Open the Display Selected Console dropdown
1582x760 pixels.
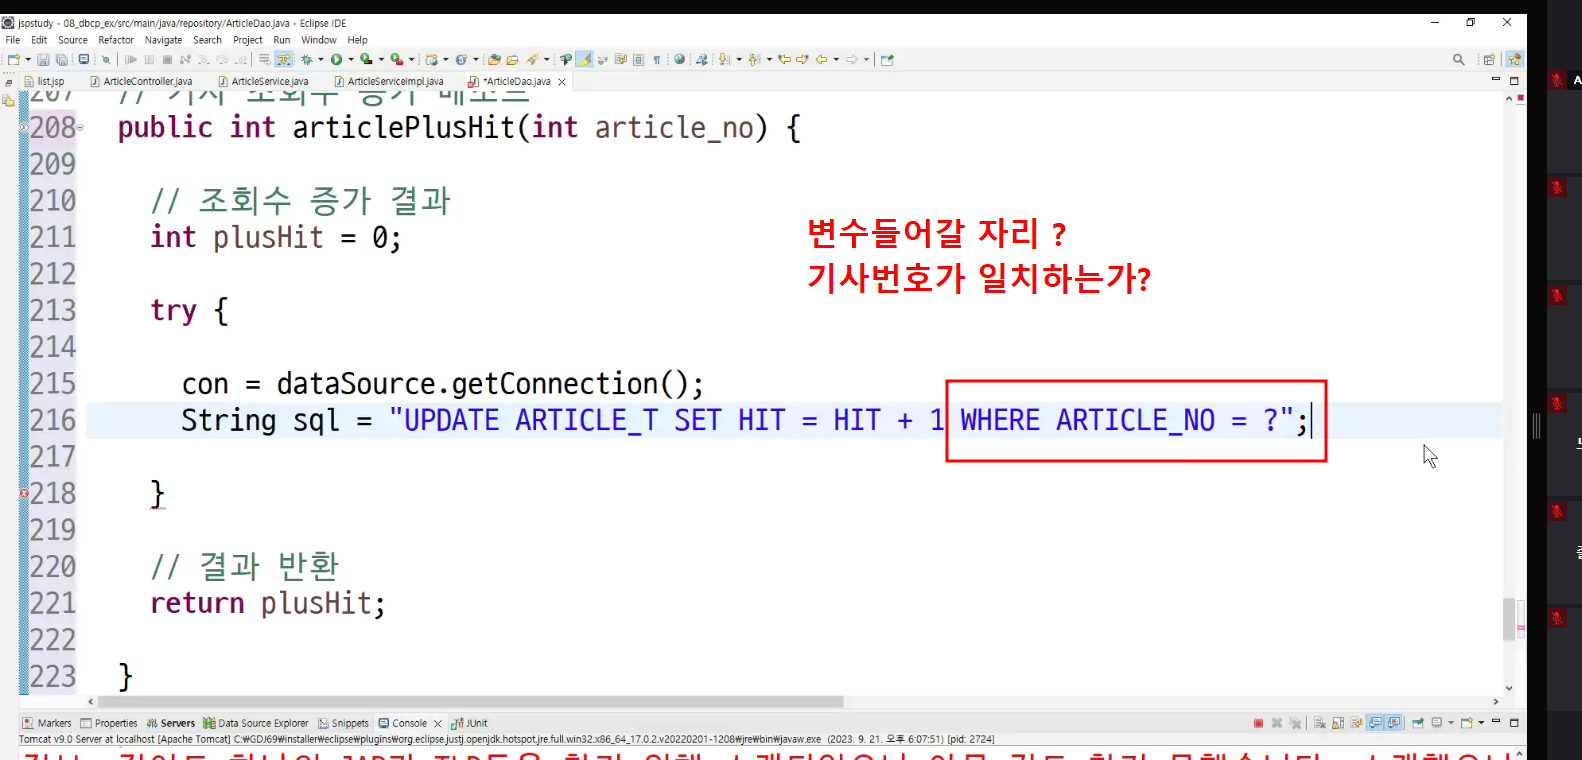click(1451, 723)
